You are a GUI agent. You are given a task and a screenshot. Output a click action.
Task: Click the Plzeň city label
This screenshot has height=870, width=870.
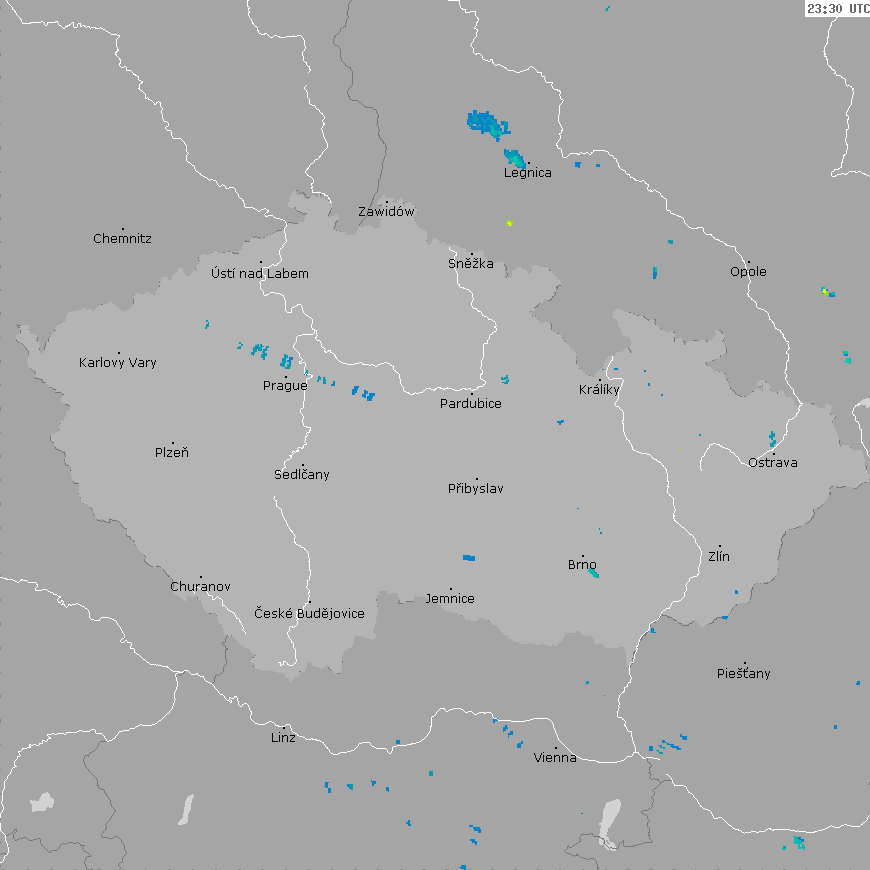[172, 452]
